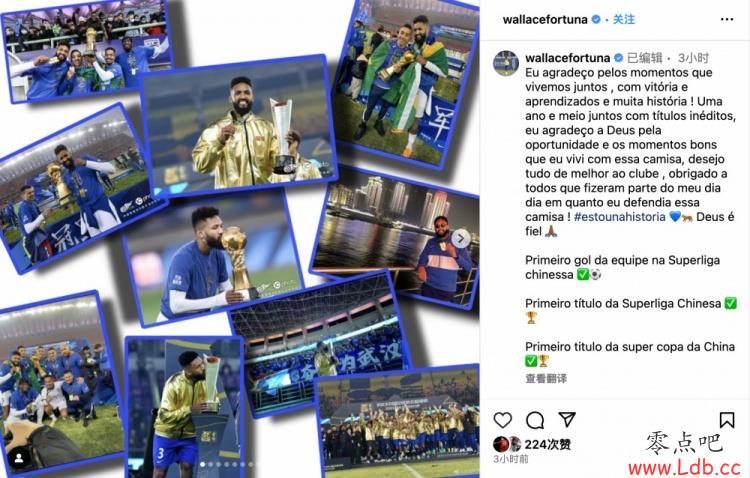The image size is (750, 478).
Task: Open the #estounahistoria hashtag
Action: pos(619,216)
